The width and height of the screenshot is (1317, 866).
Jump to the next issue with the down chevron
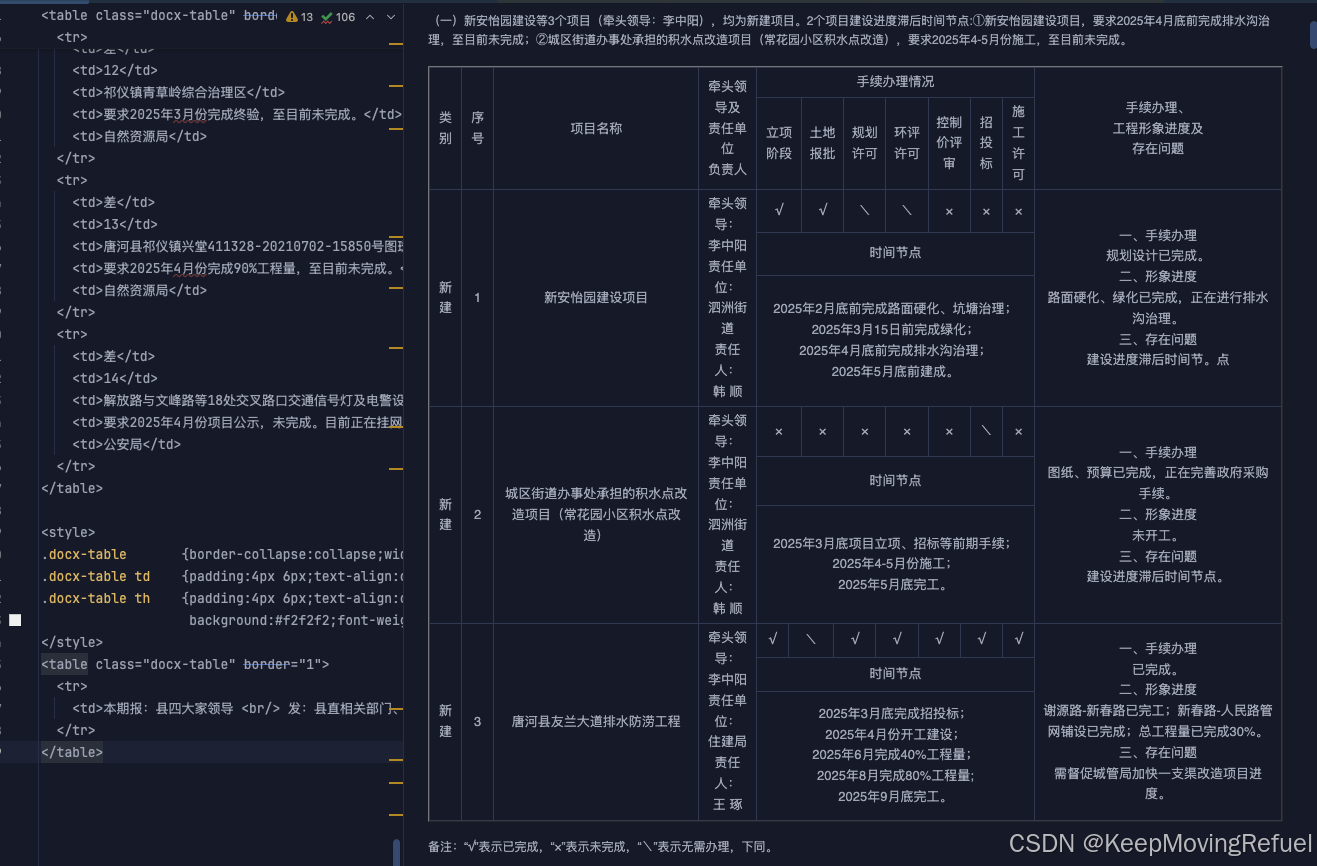click(x=389, y=17)
